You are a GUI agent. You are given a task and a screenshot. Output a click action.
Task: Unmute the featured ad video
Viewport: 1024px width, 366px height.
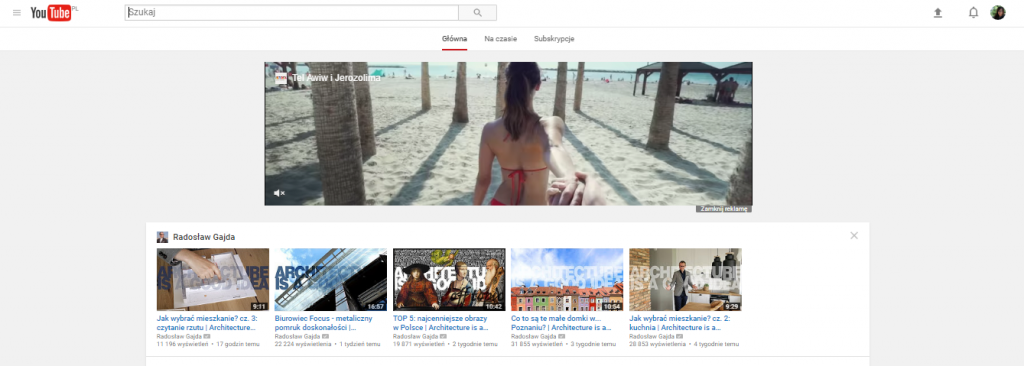279,193
